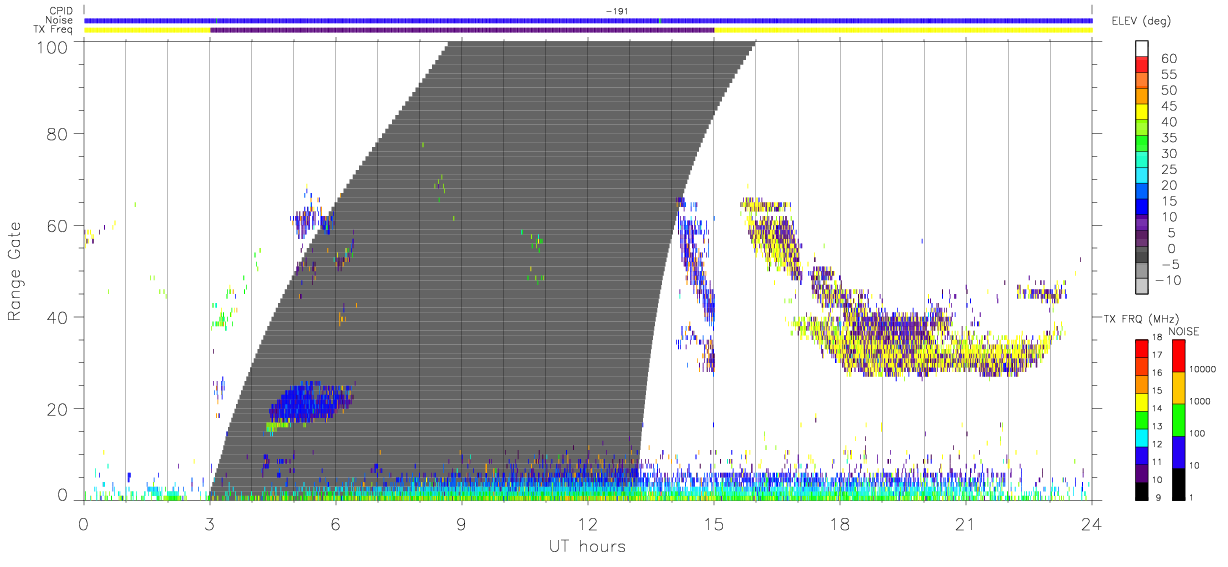The height and width of the screenshot is (567, 1228).
Task: Pick the black 9–10 MHz TX FRQ swatch
Action: pos(1143,489)
